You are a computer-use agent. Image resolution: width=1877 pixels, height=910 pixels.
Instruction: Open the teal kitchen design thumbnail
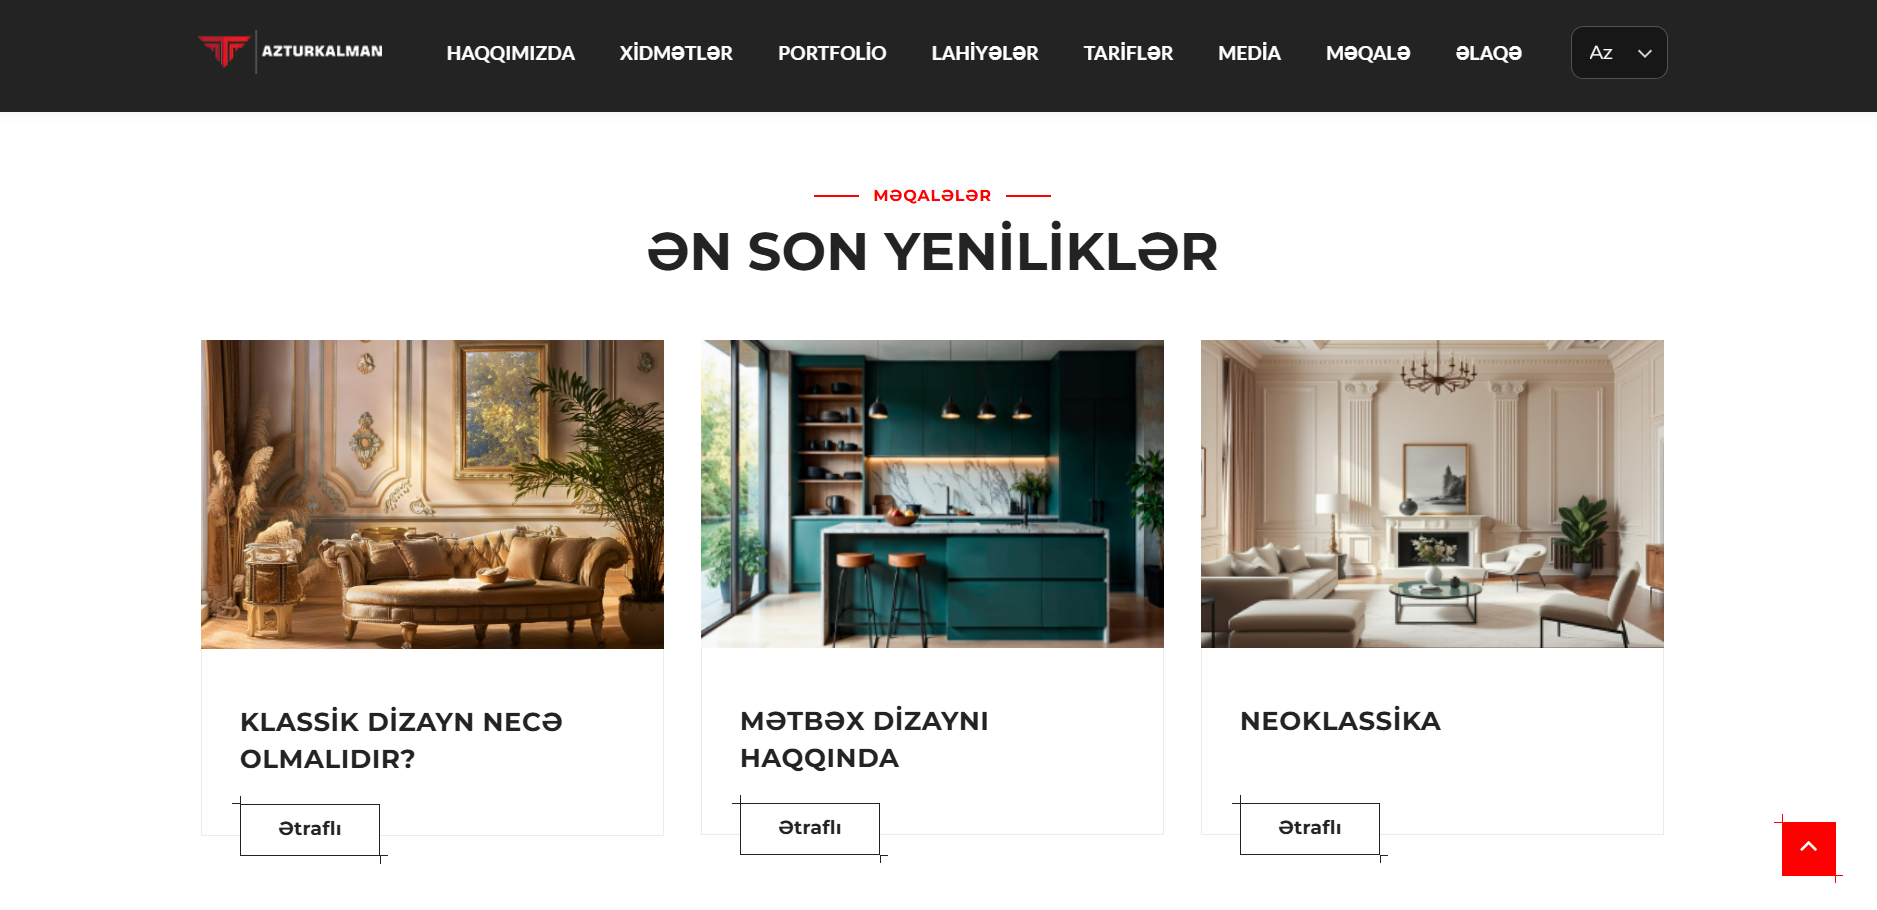pos(932,494)
